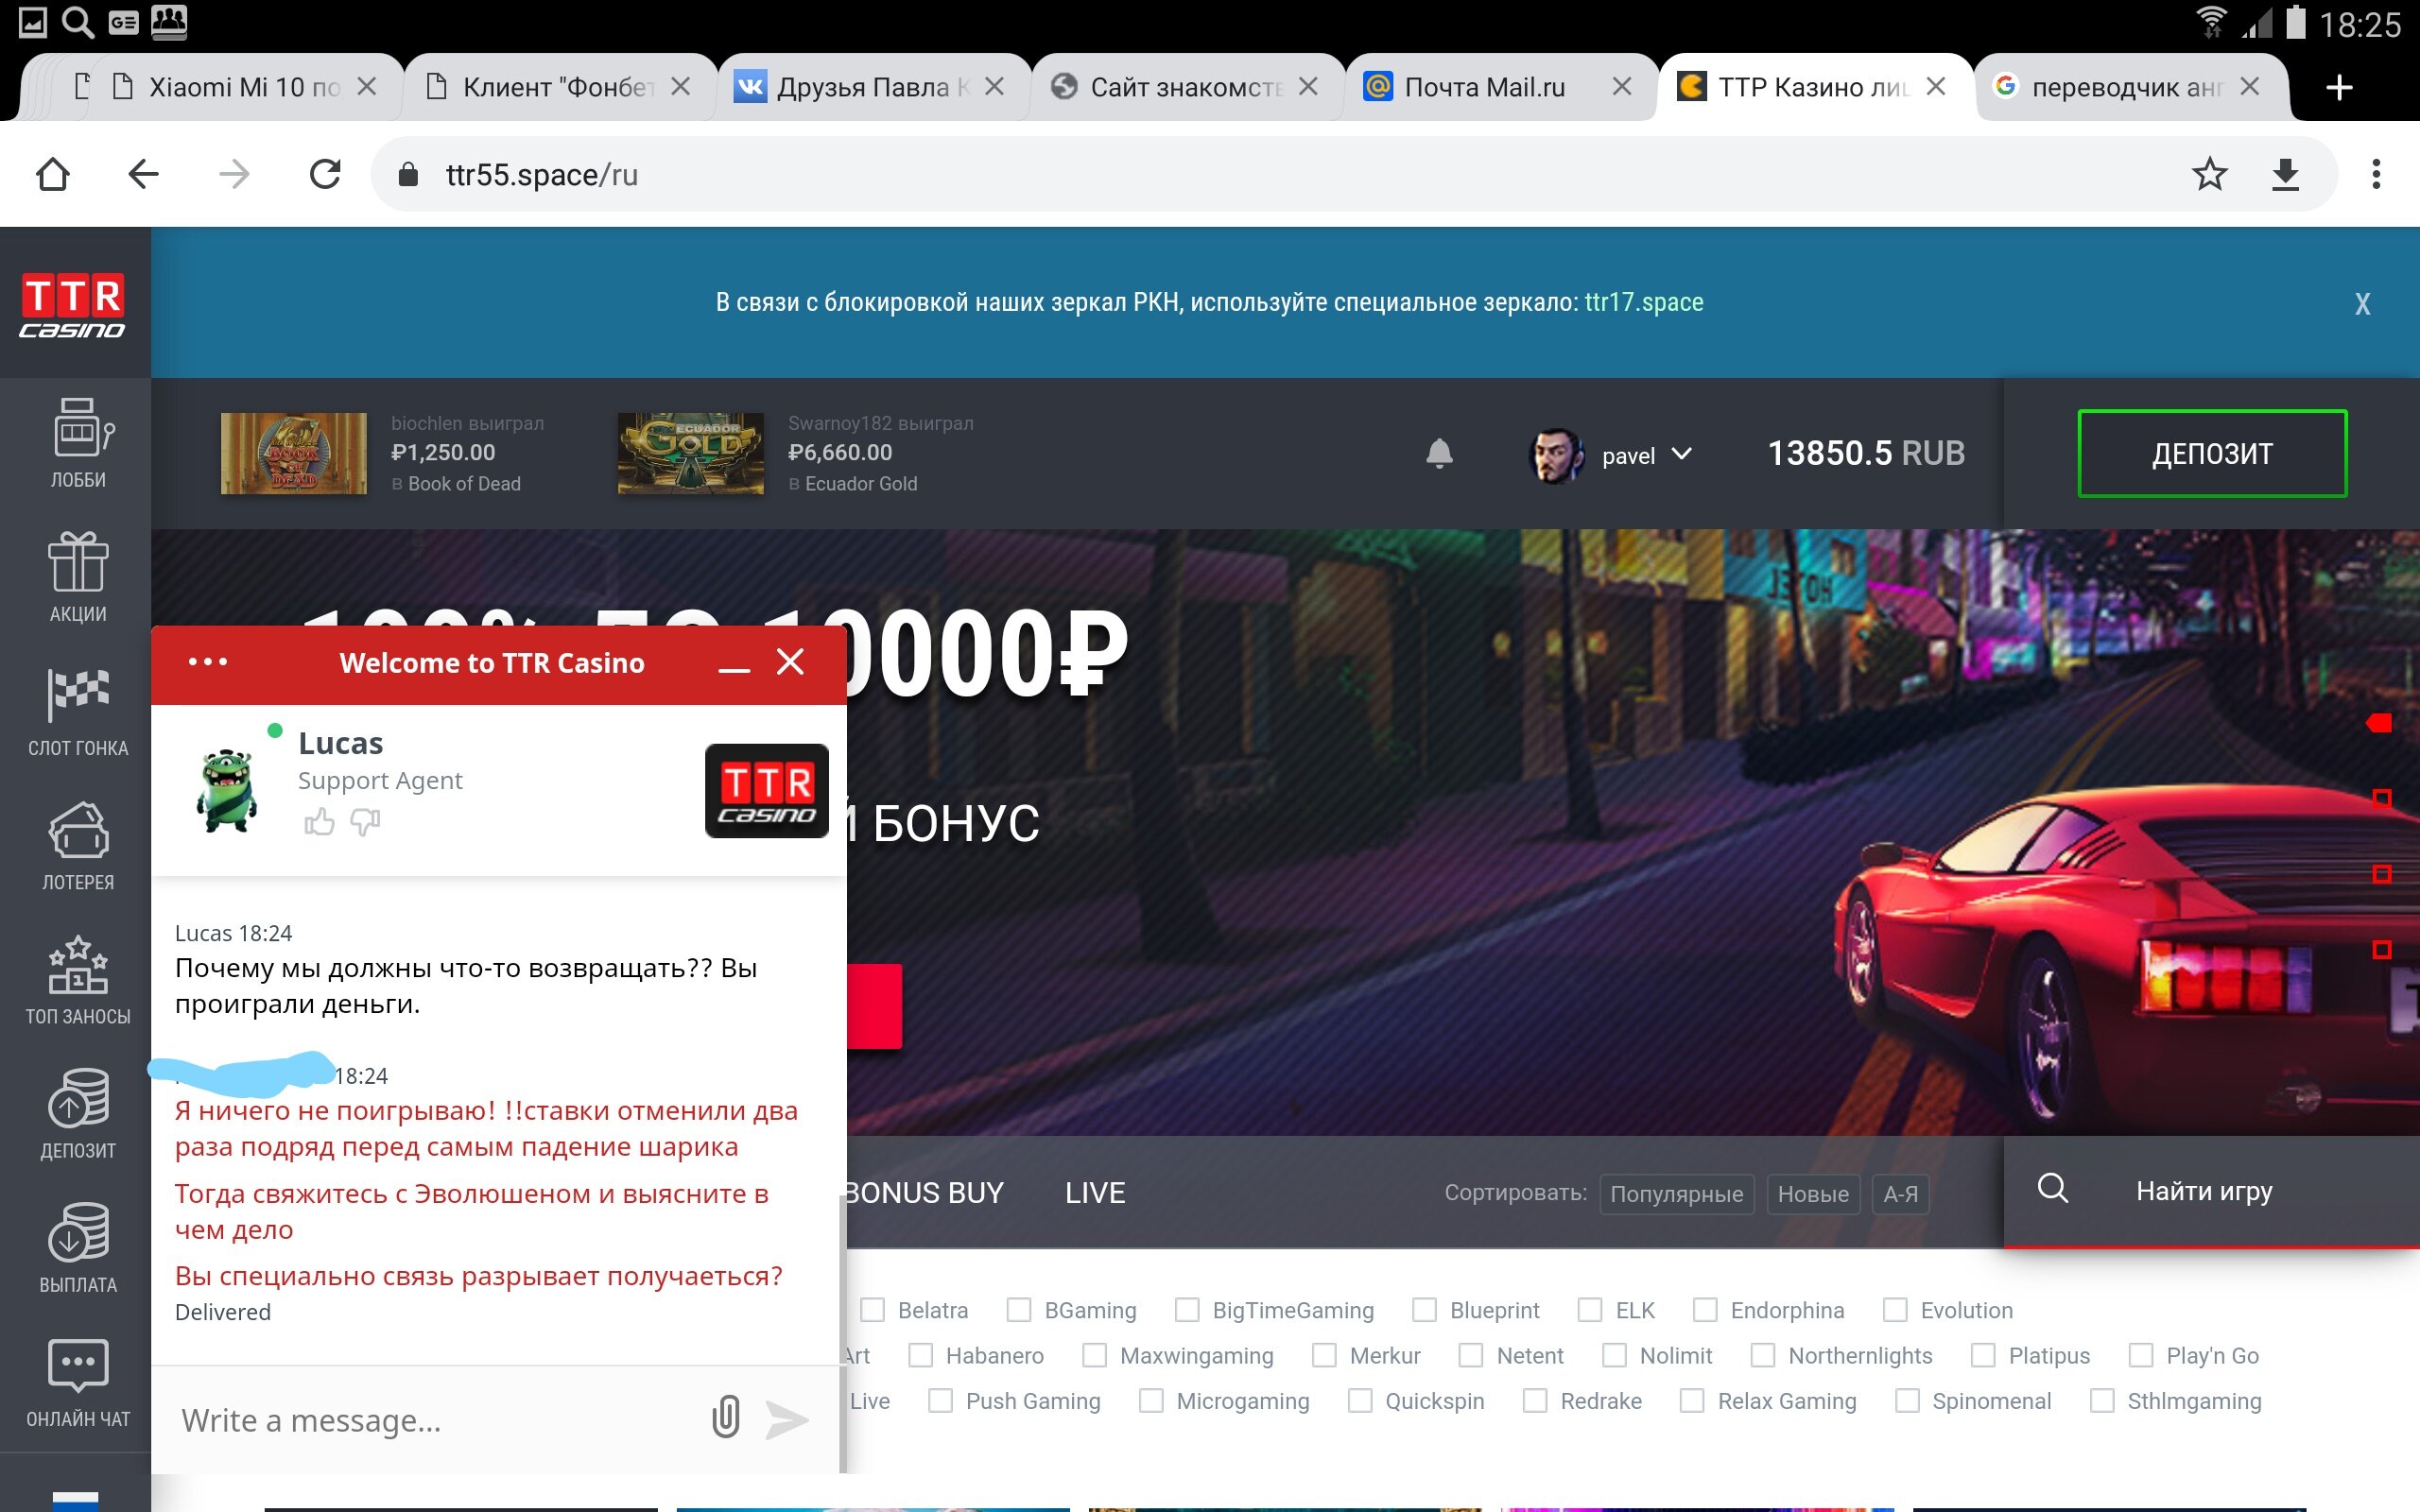The image size is (2420, 1512).
Task: Open the Лобби slot machine icon
Action: pyautogui.click(x=78, y=430)
